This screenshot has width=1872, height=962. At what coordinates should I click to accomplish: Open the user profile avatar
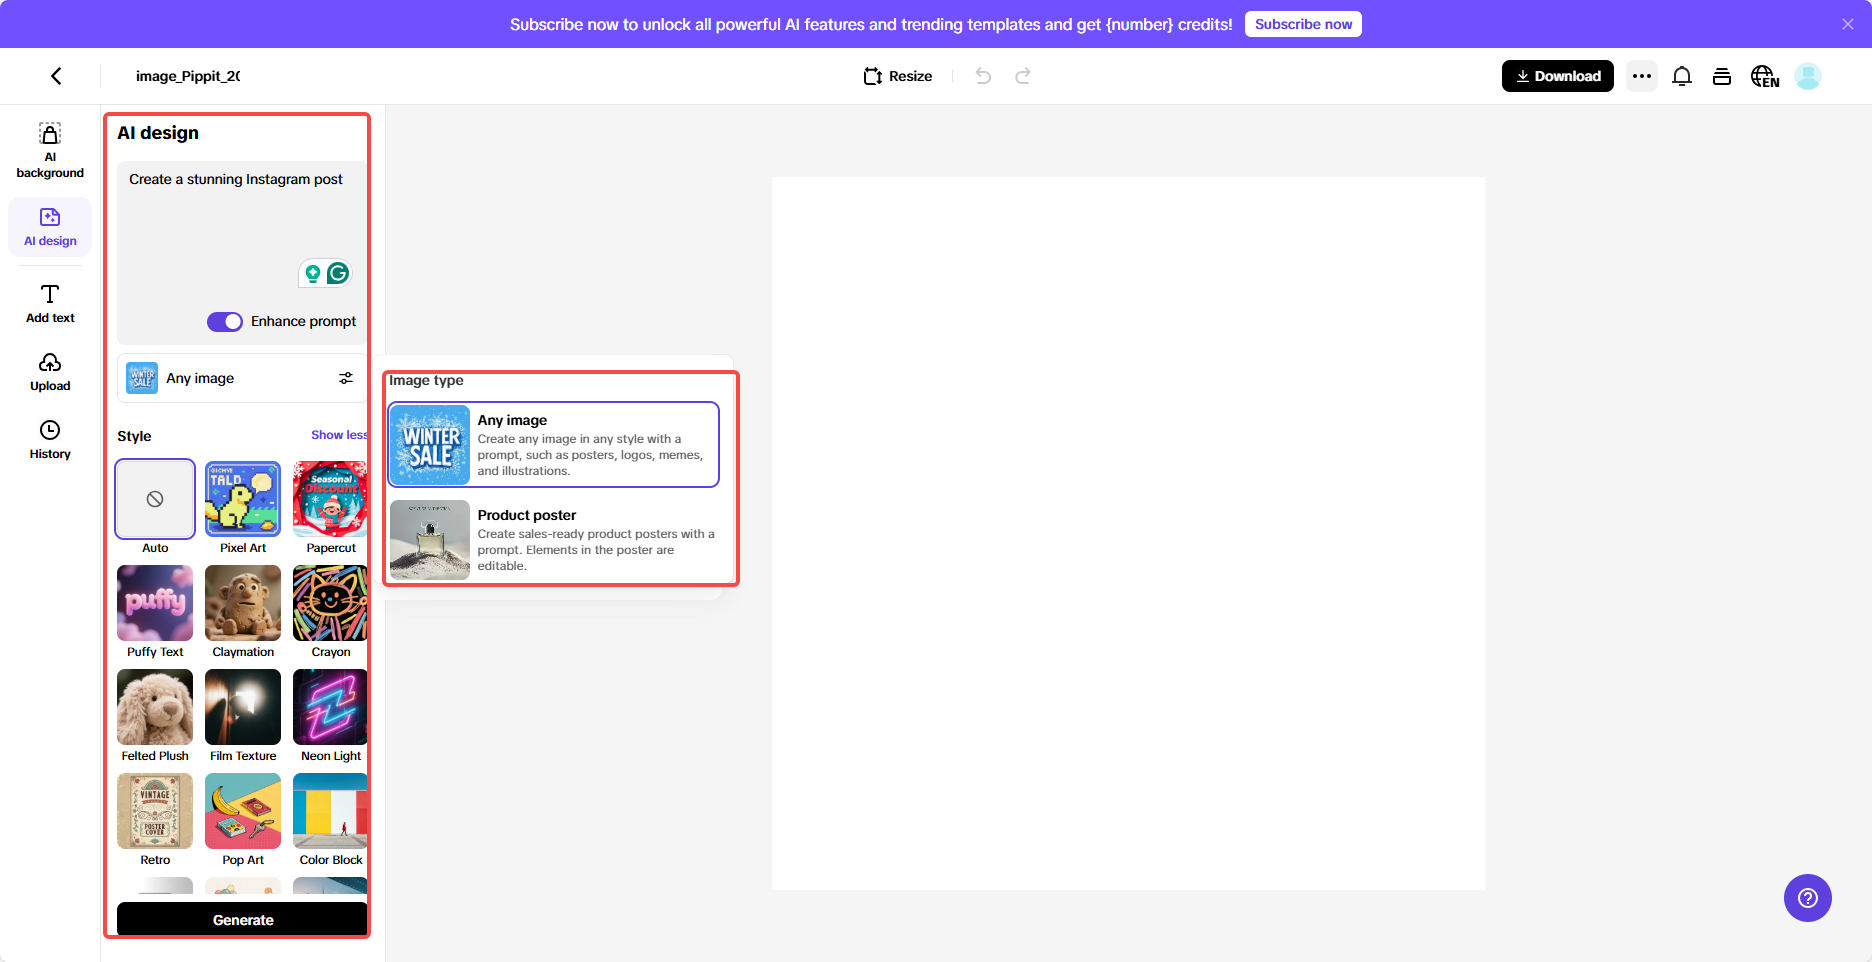[1808, 76]
